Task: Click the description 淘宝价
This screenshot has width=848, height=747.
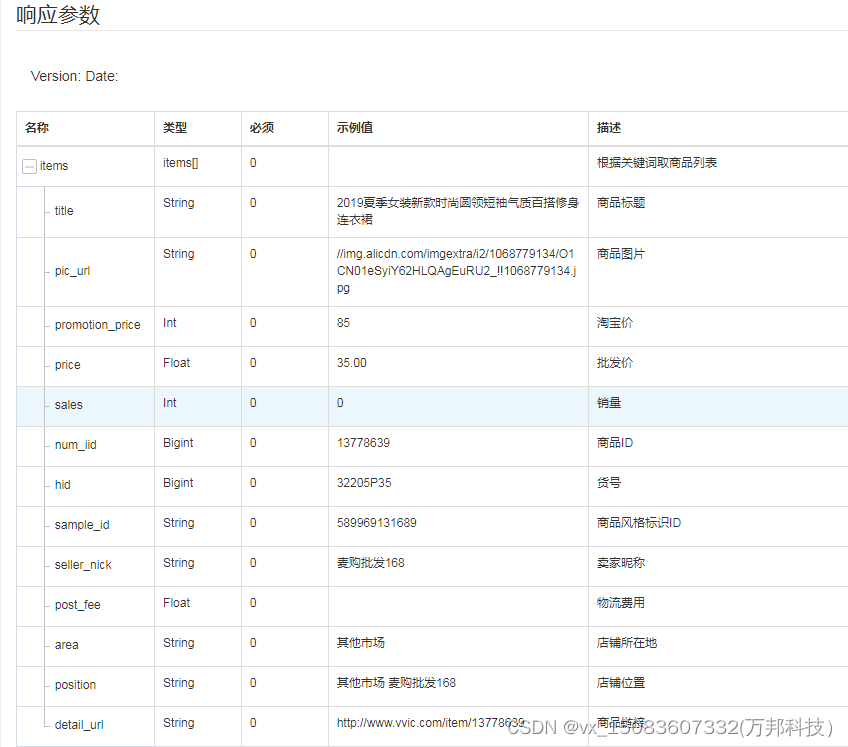Action: (615, 323)
